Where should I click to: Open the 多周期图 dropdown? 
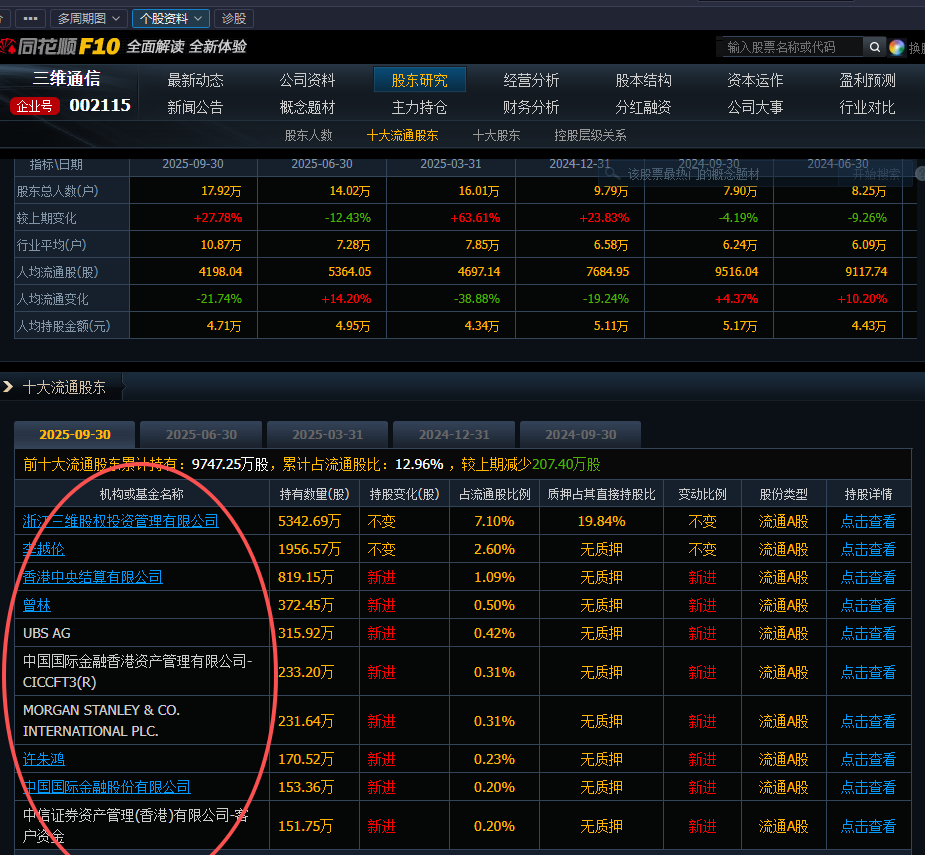coord(88,18)
